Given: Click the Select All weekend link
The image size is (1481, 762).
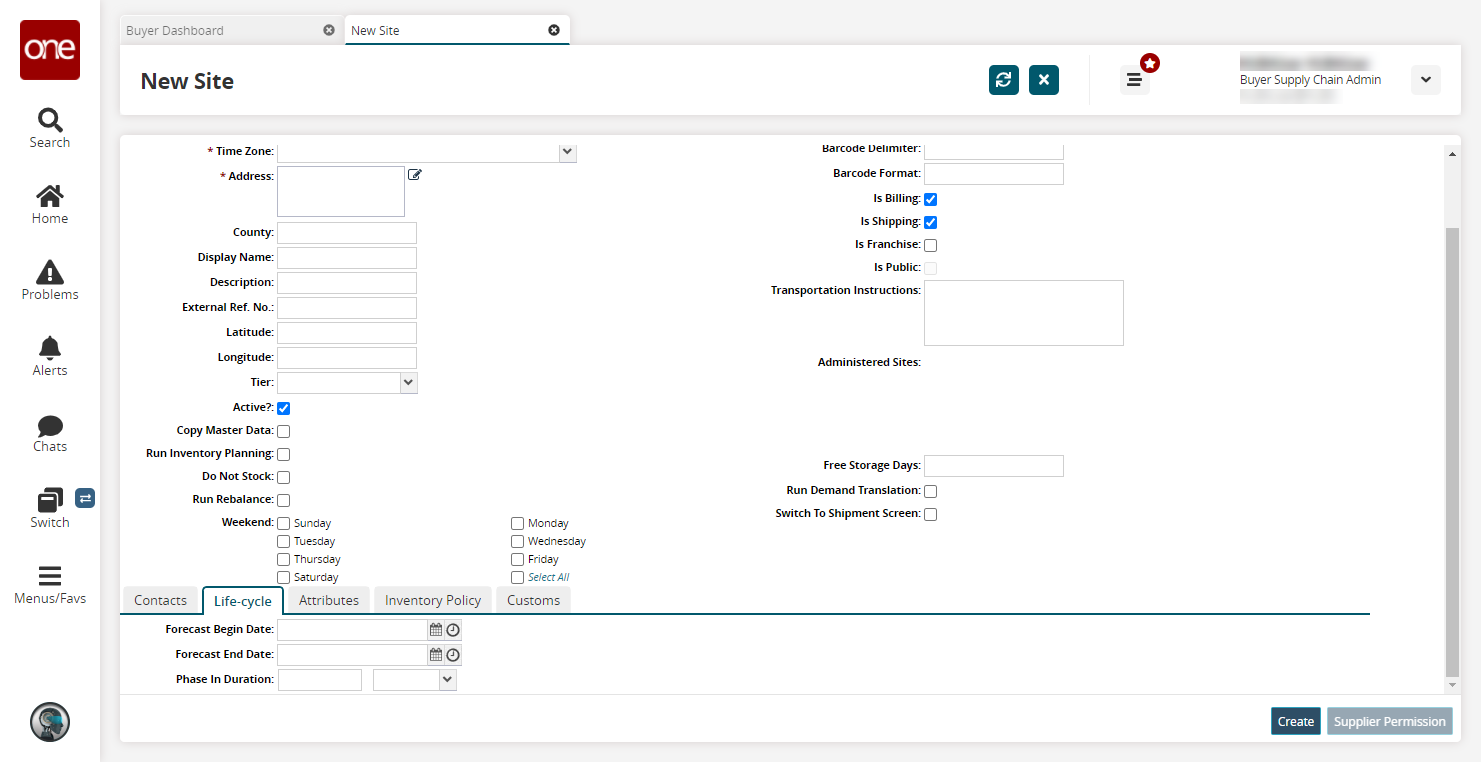Looking at the screenshot, I should tap(548, 578).
